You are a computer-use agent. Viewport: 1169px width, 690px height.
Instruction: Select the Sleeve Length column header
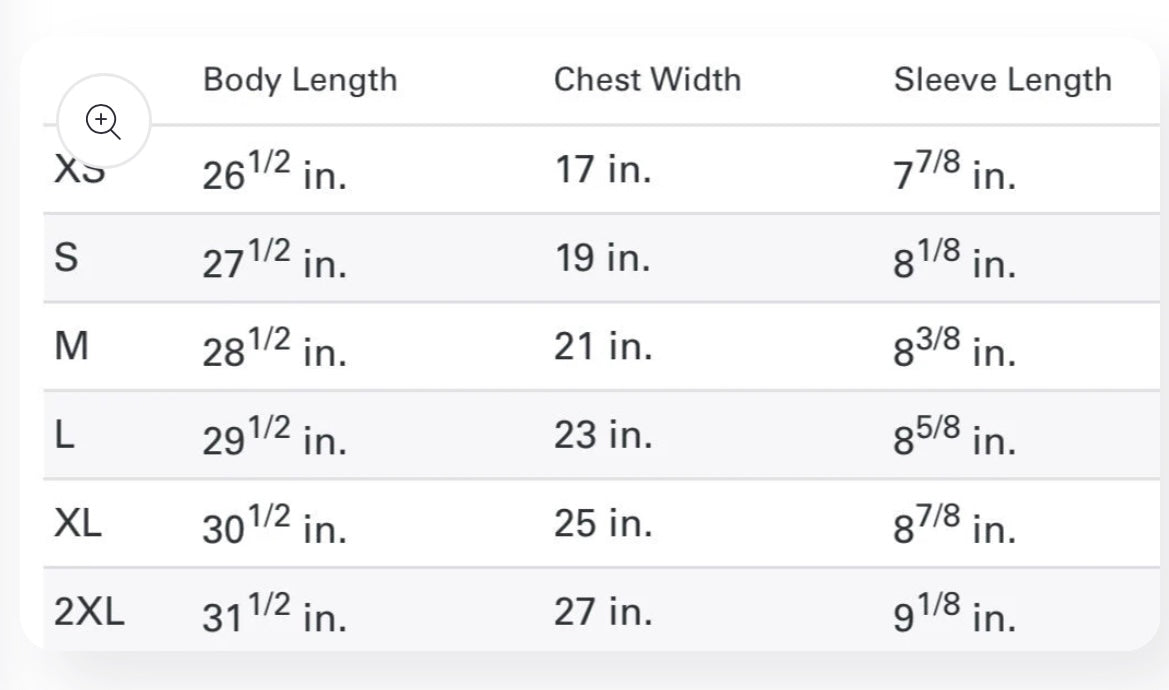[1003, 80]
